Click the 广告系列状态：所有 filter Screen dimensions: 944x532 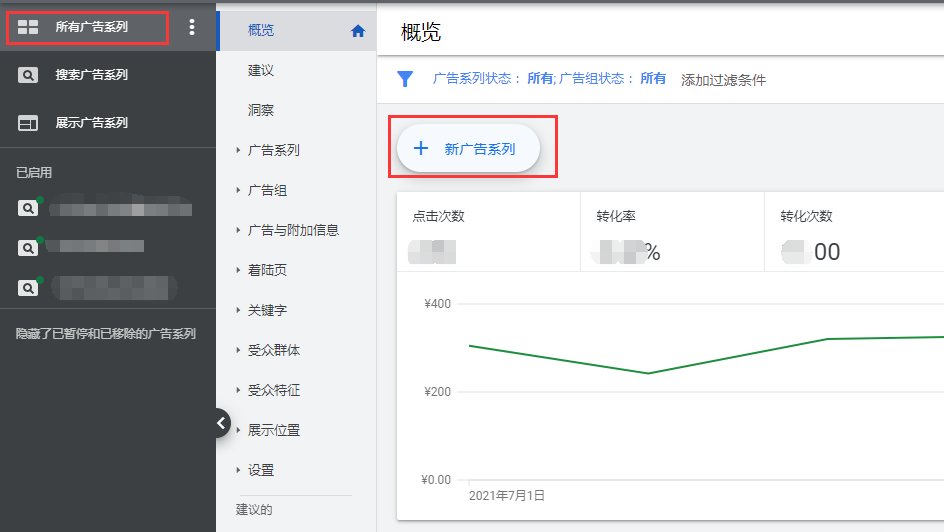coord(493,79)
